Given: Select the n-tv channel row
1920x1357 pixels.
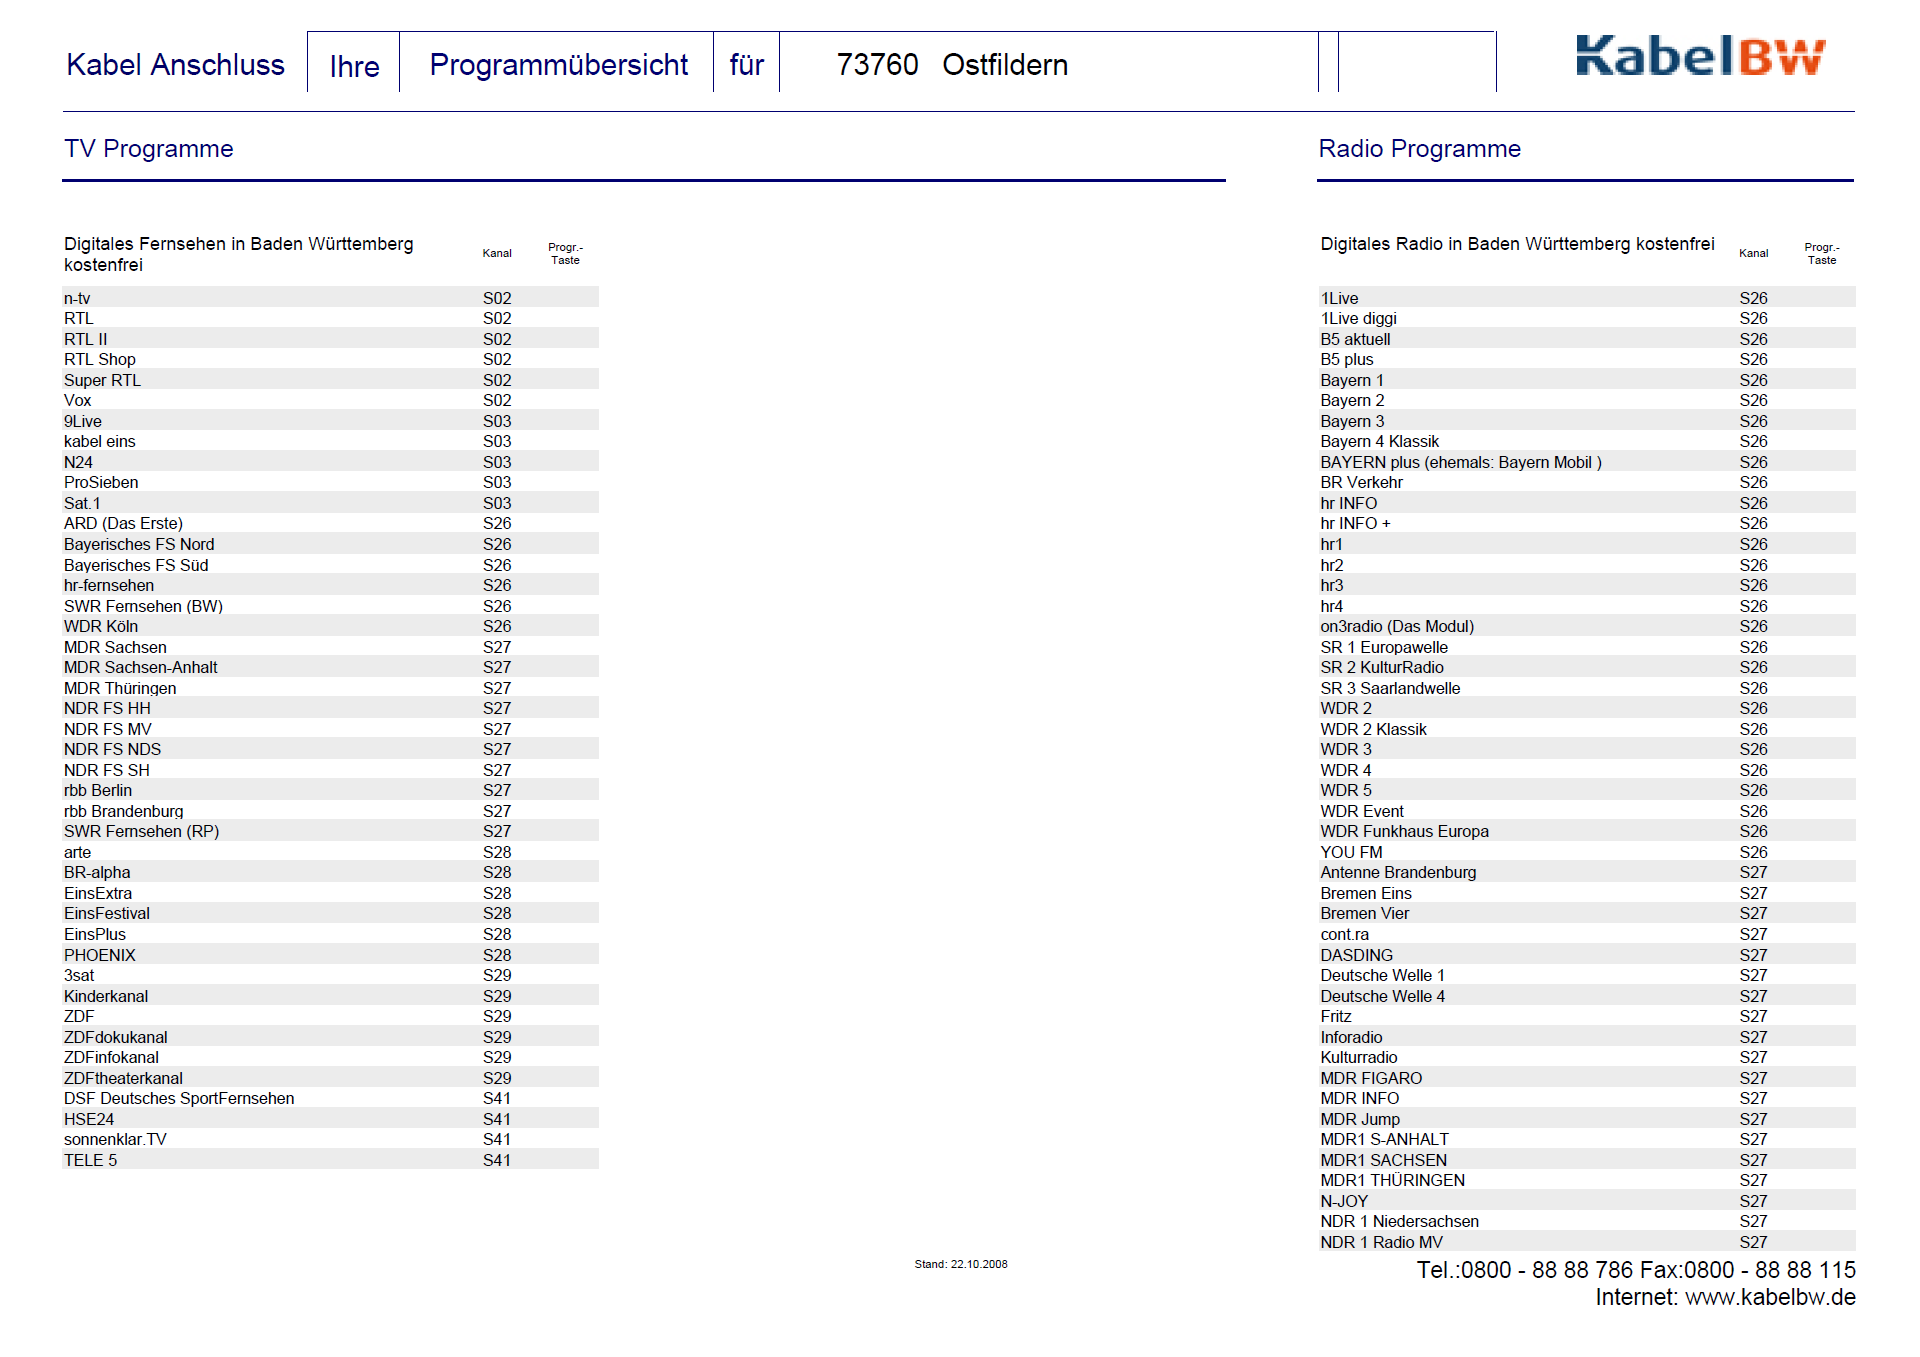Looking at the screenshot, I should [x=77, y=298].
